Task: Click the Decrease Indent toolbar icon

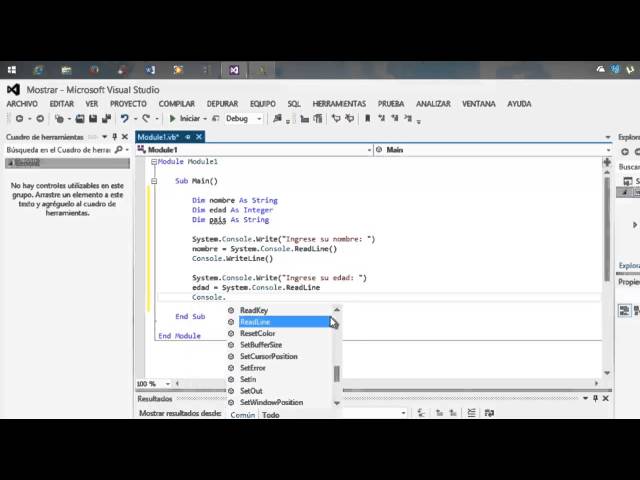Action: pos(304,119)
